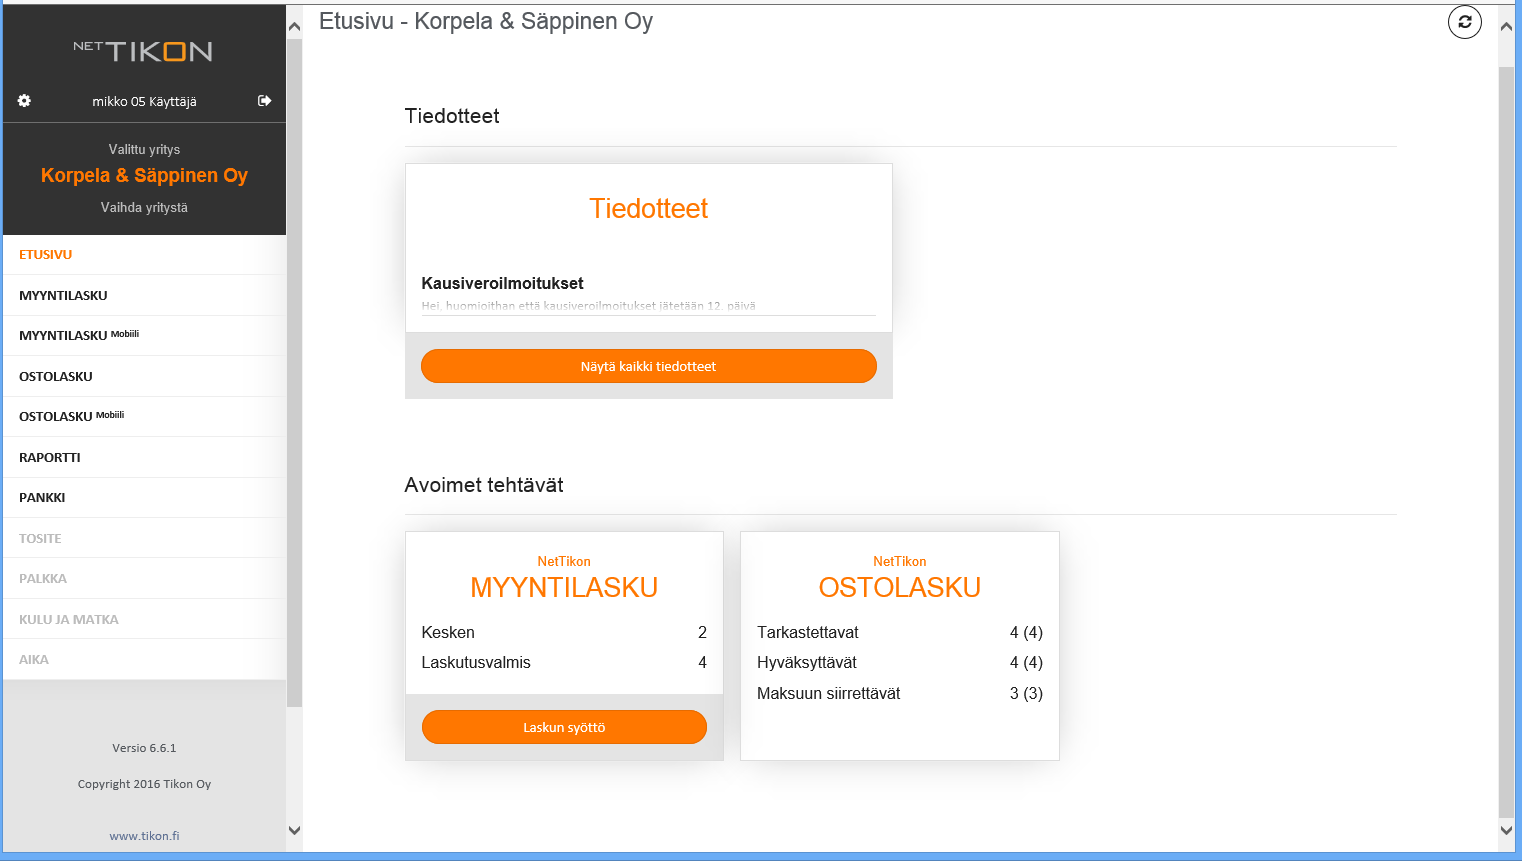Screen dimensions: 1522x861
Task: Click the main page scrollbar up arrow
Action: (x=1506, y=26)
